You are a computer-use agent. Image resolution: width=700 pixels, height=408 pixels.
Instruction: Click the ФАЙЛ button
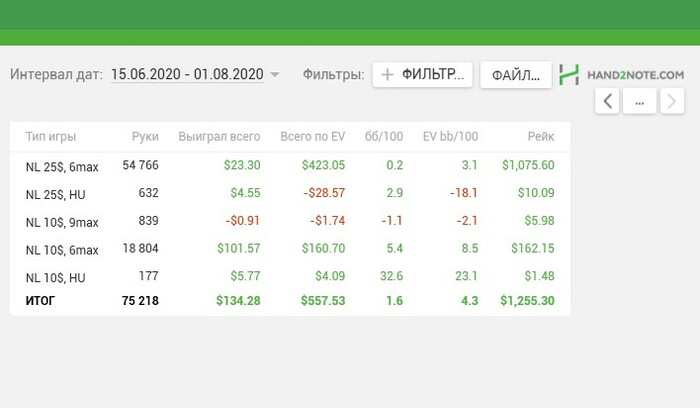pyautogui.click(x=515, y=75)
